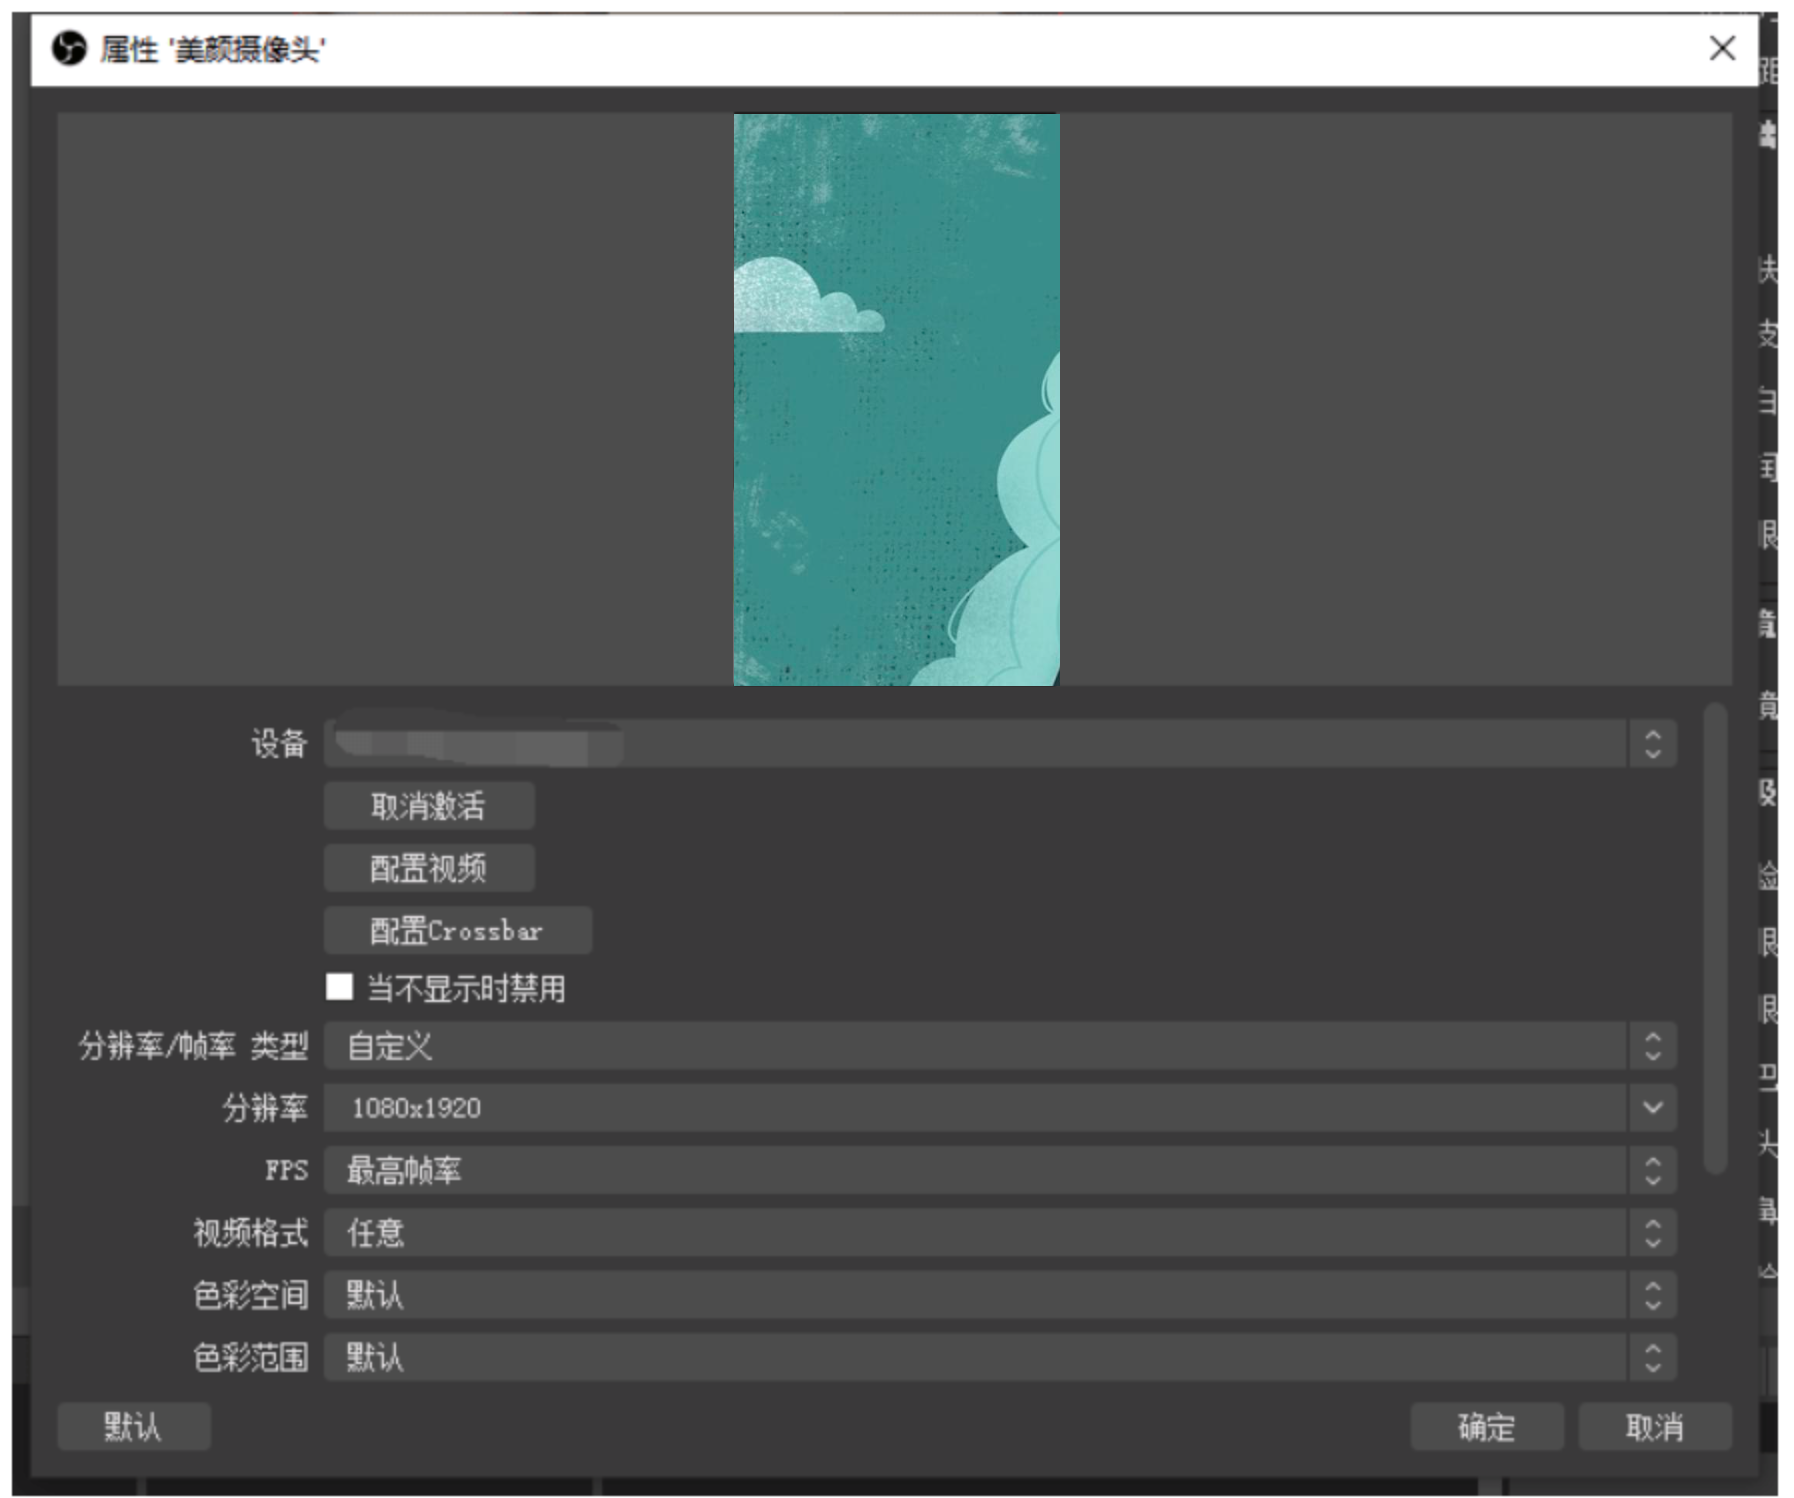Click the camera preview thumbnail image
Screen dimensions: 1794x1498
(x=896, y=399)
